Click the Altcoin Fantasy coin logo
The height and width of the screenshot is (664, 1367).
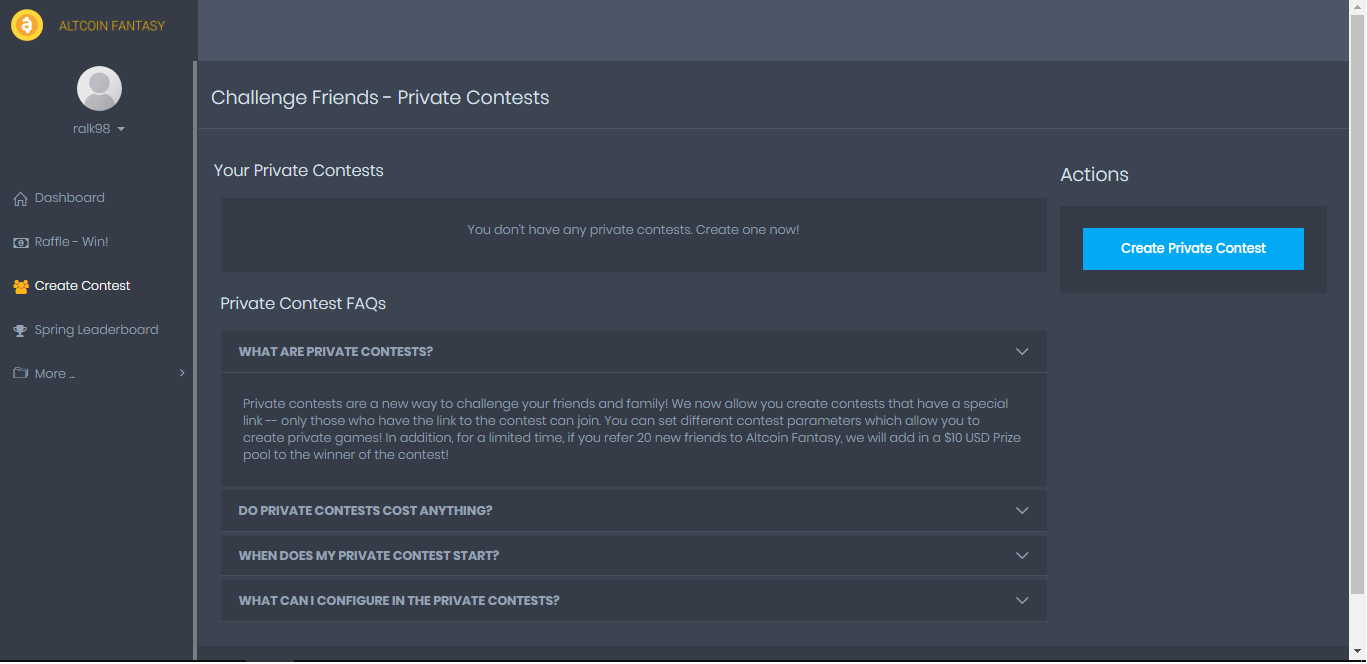[x=27, y=25]
